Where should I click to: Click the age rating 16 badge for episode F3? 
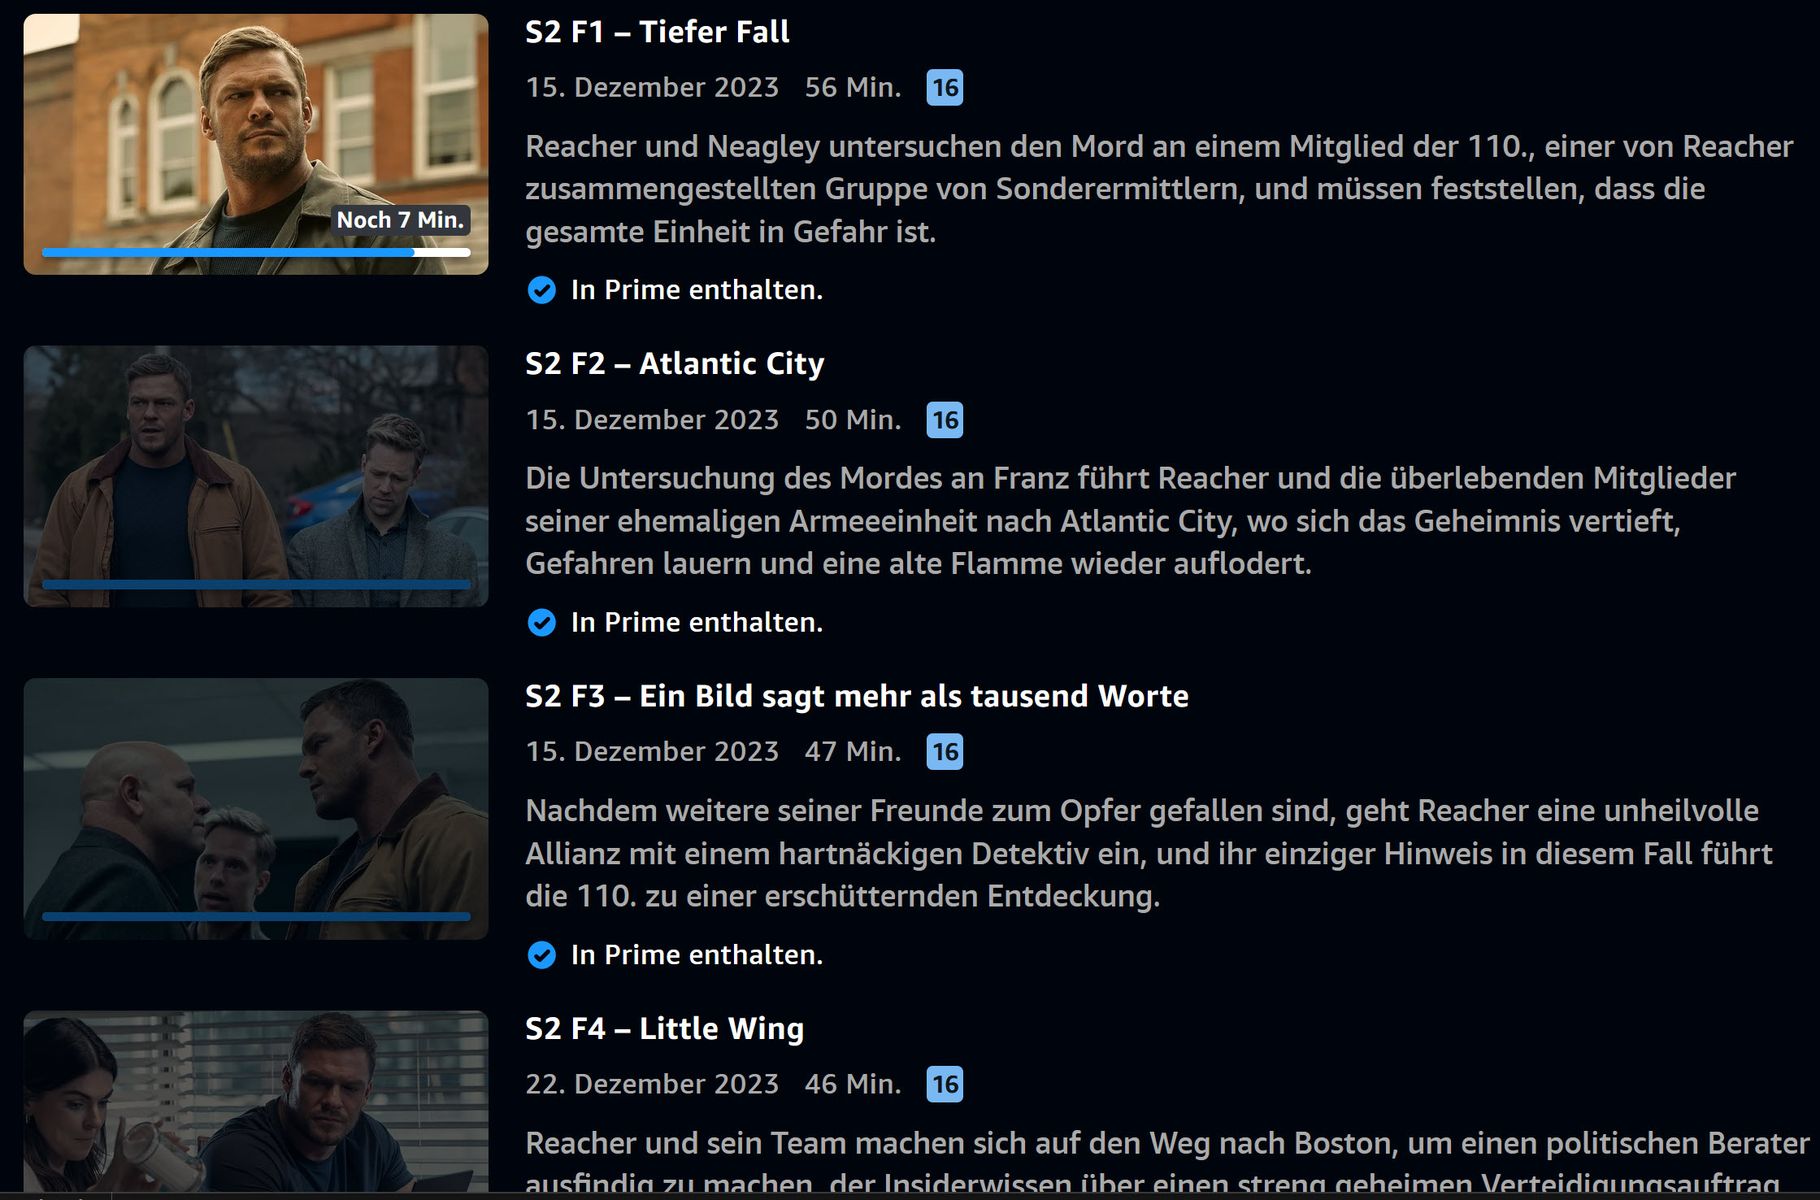coord(944,752)
